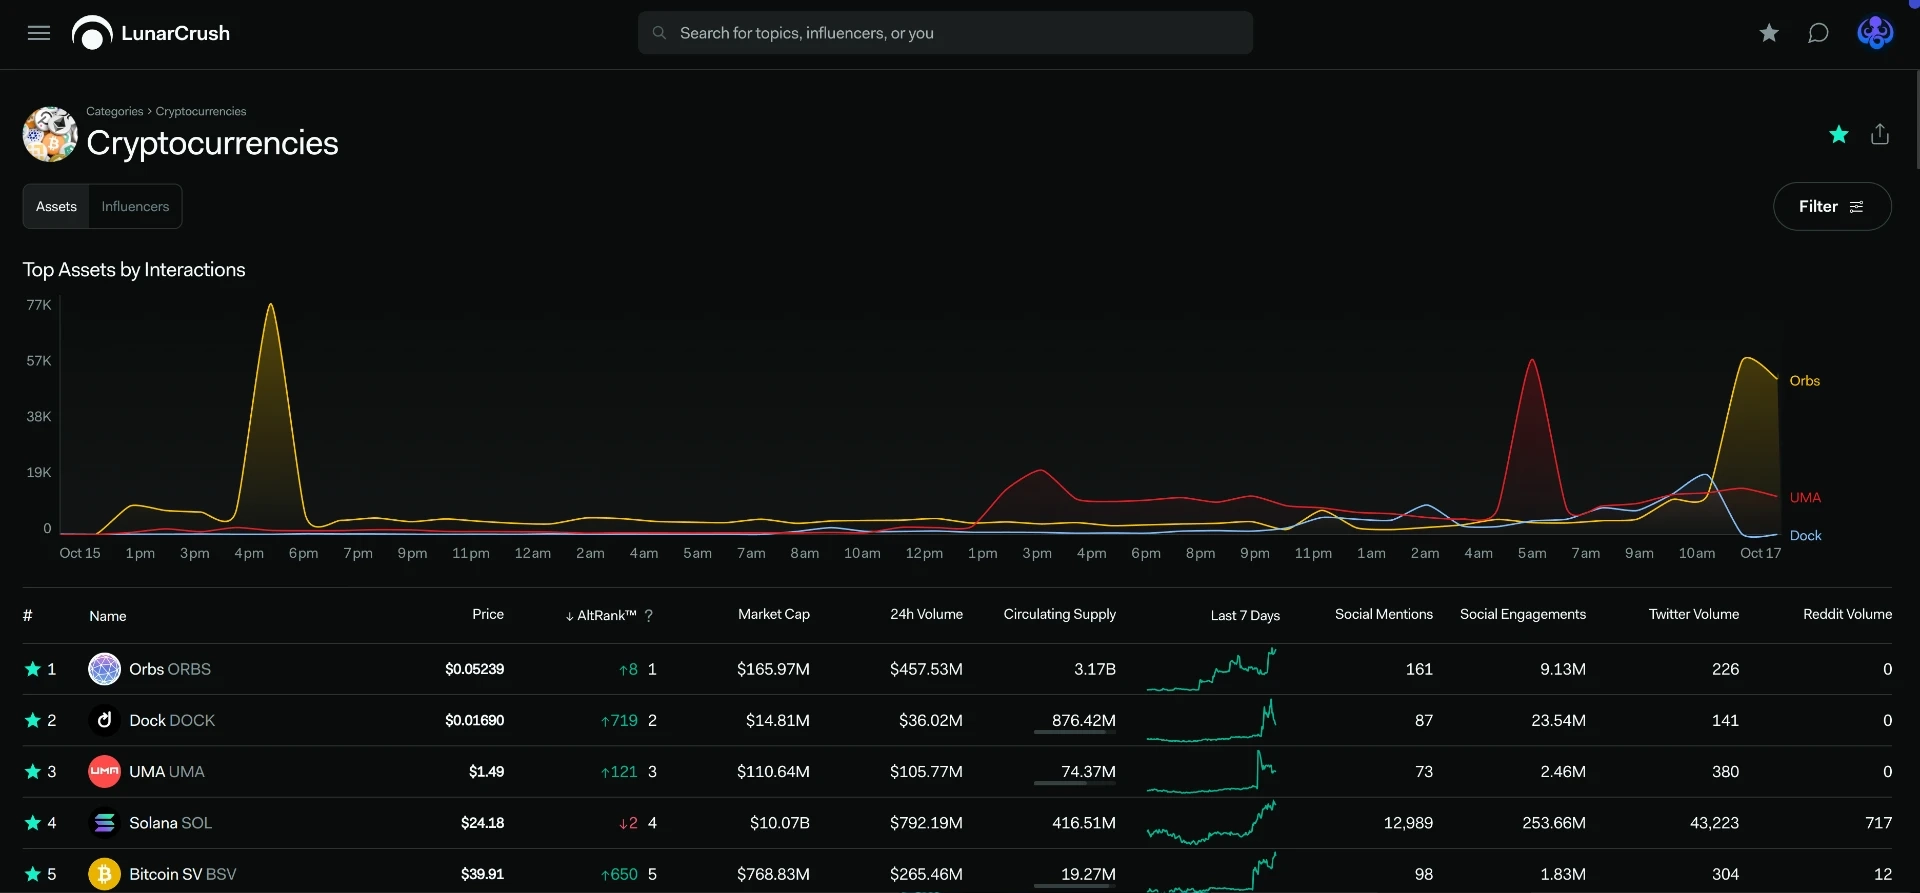Open the hamburger navigation menu
This screenshot has height=893, width=1920.
tap(39, 33)
